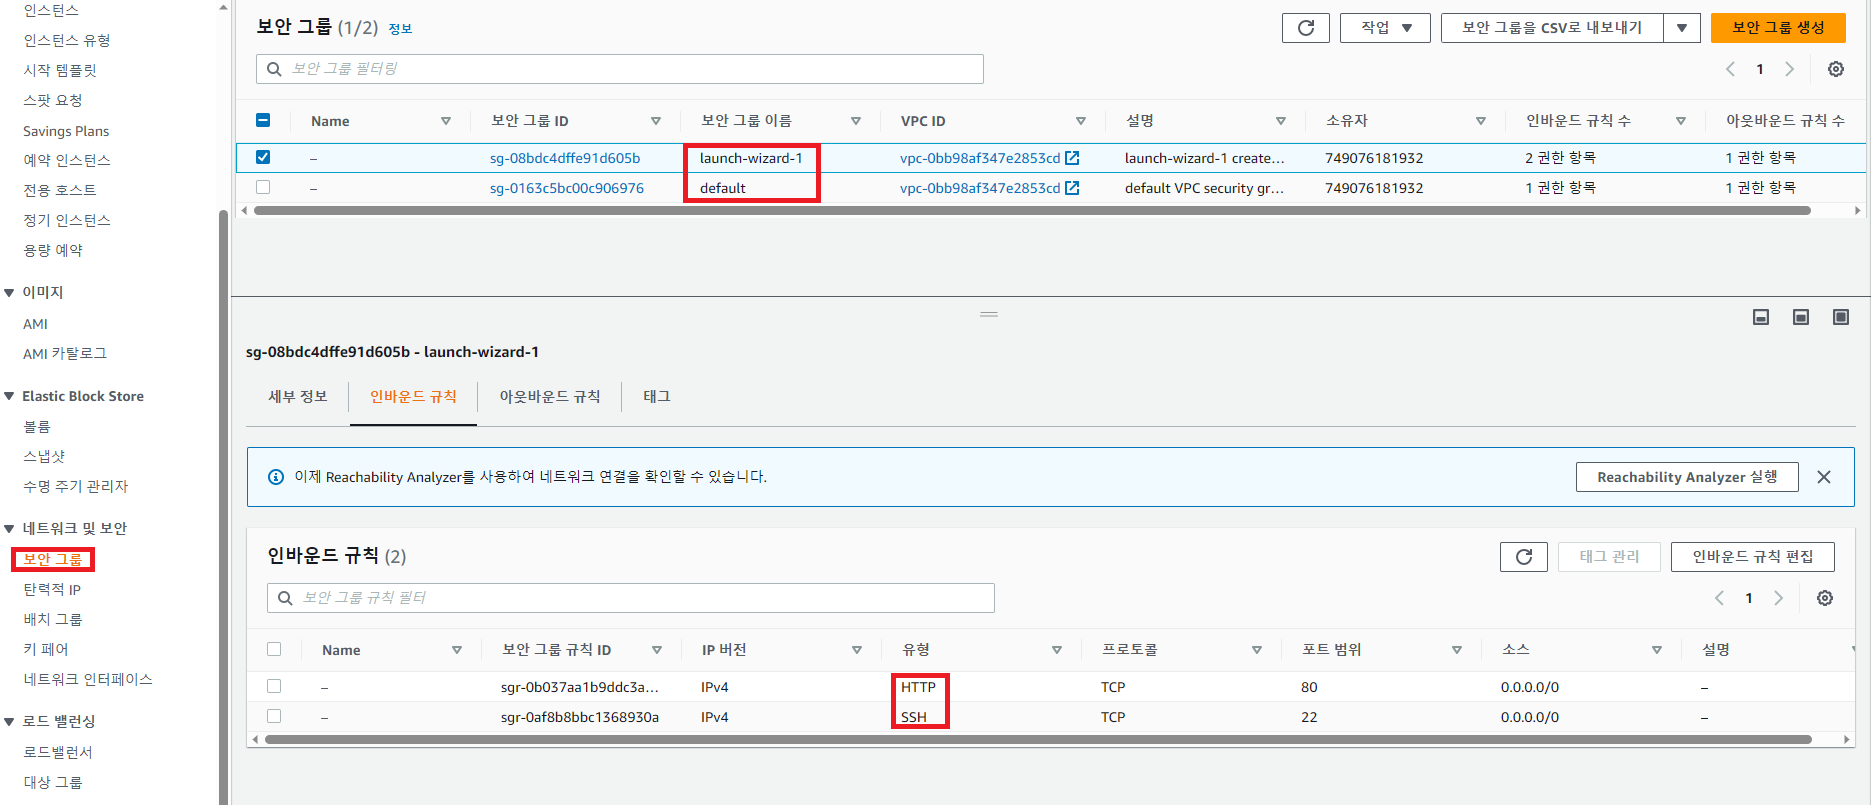Screen dimensions: 1872x805
Task: Open export CSV dropdown arrow
Action: click(1682, 28)
